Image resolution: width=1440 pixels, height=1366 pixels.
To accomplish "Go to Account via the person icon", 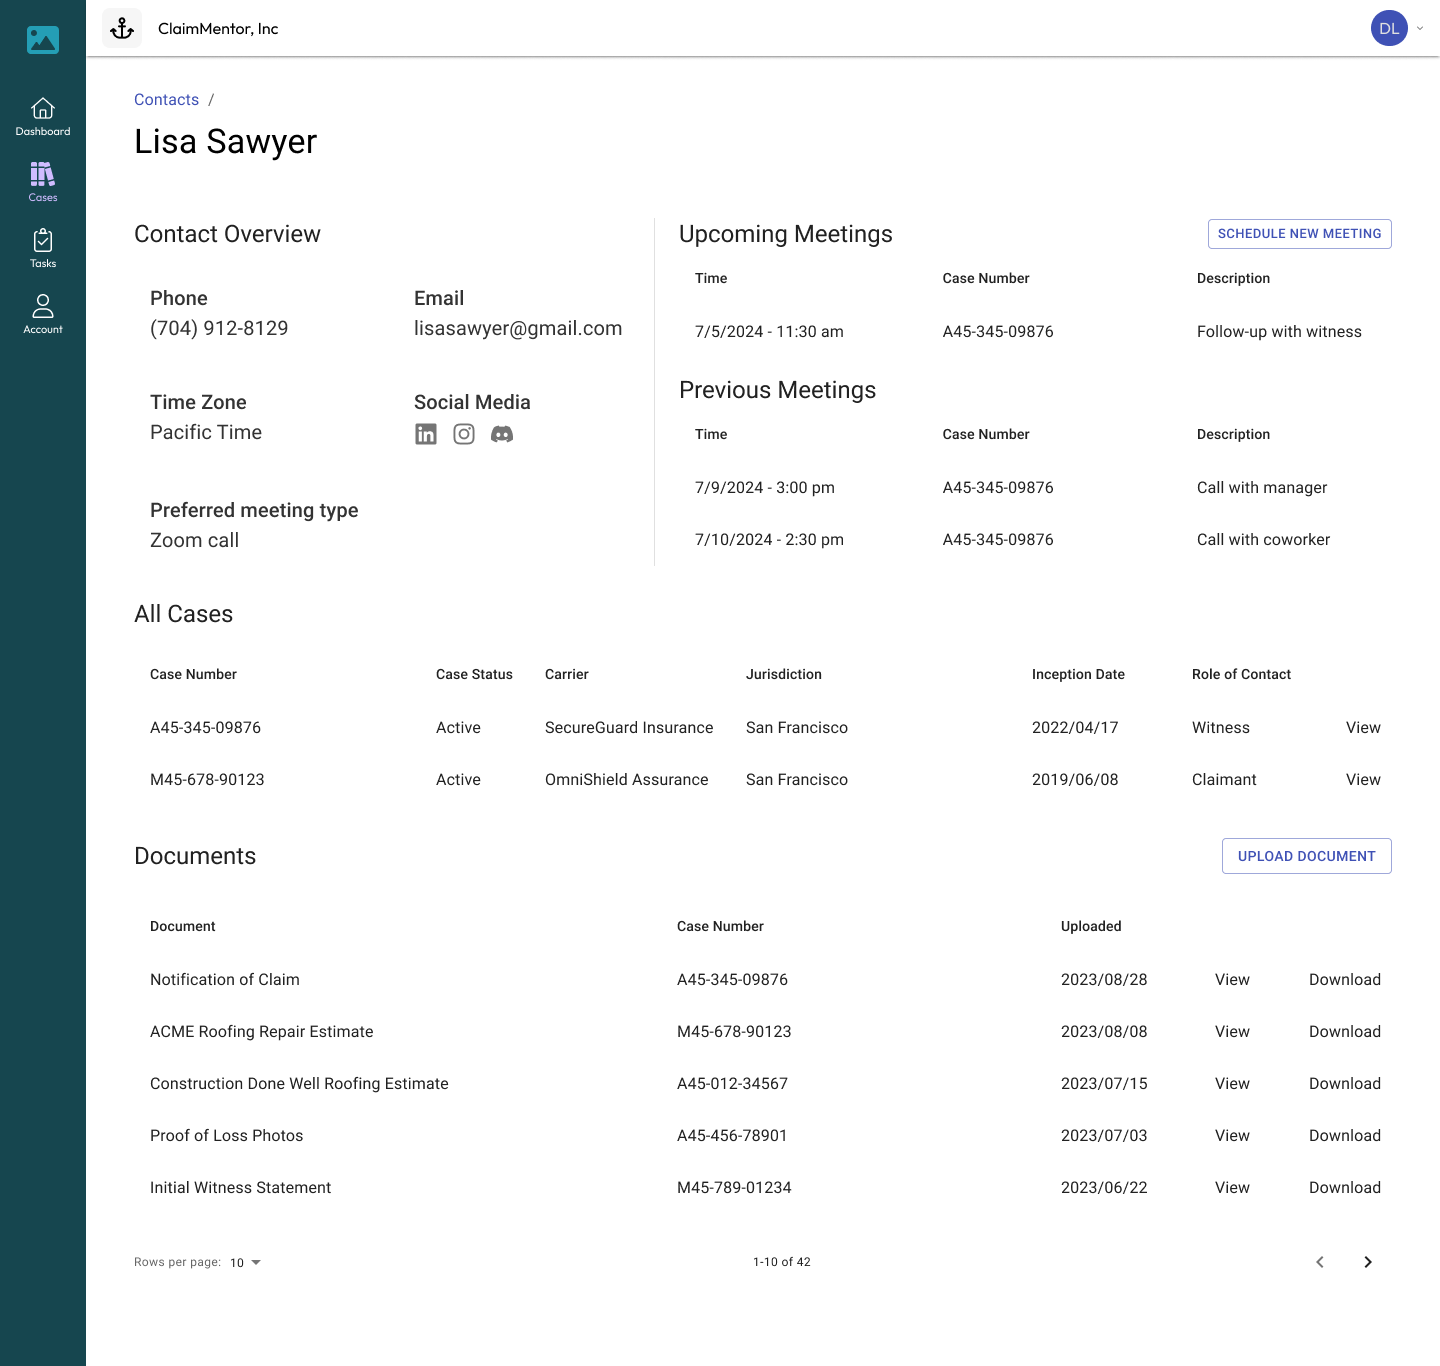I will tap(42, 313).
